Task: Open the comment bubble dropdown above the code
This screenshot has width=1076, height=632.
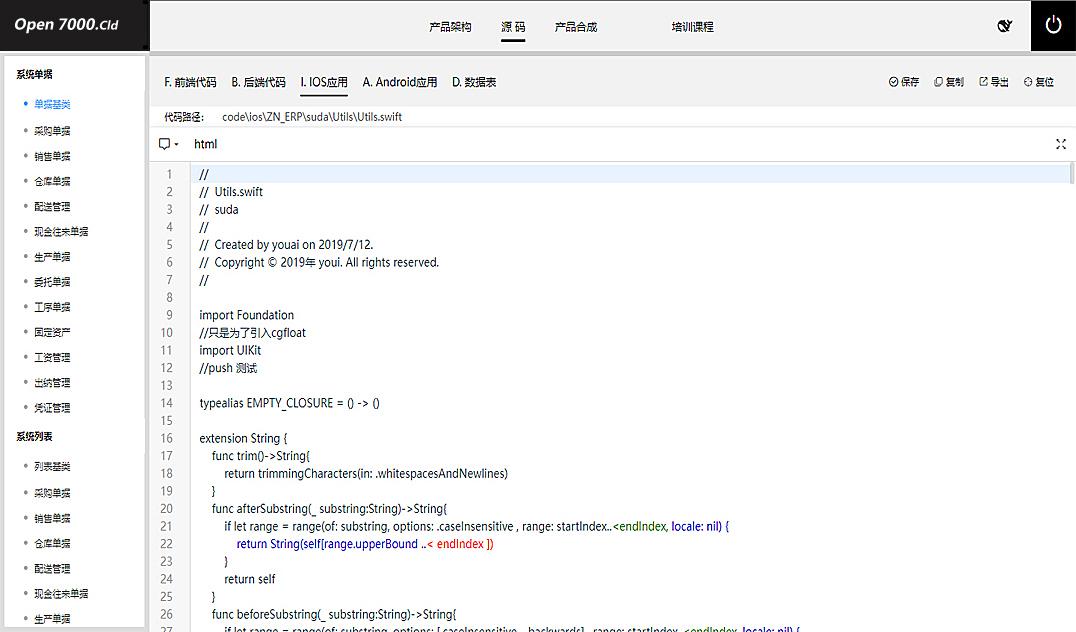Action: (168, 144)
